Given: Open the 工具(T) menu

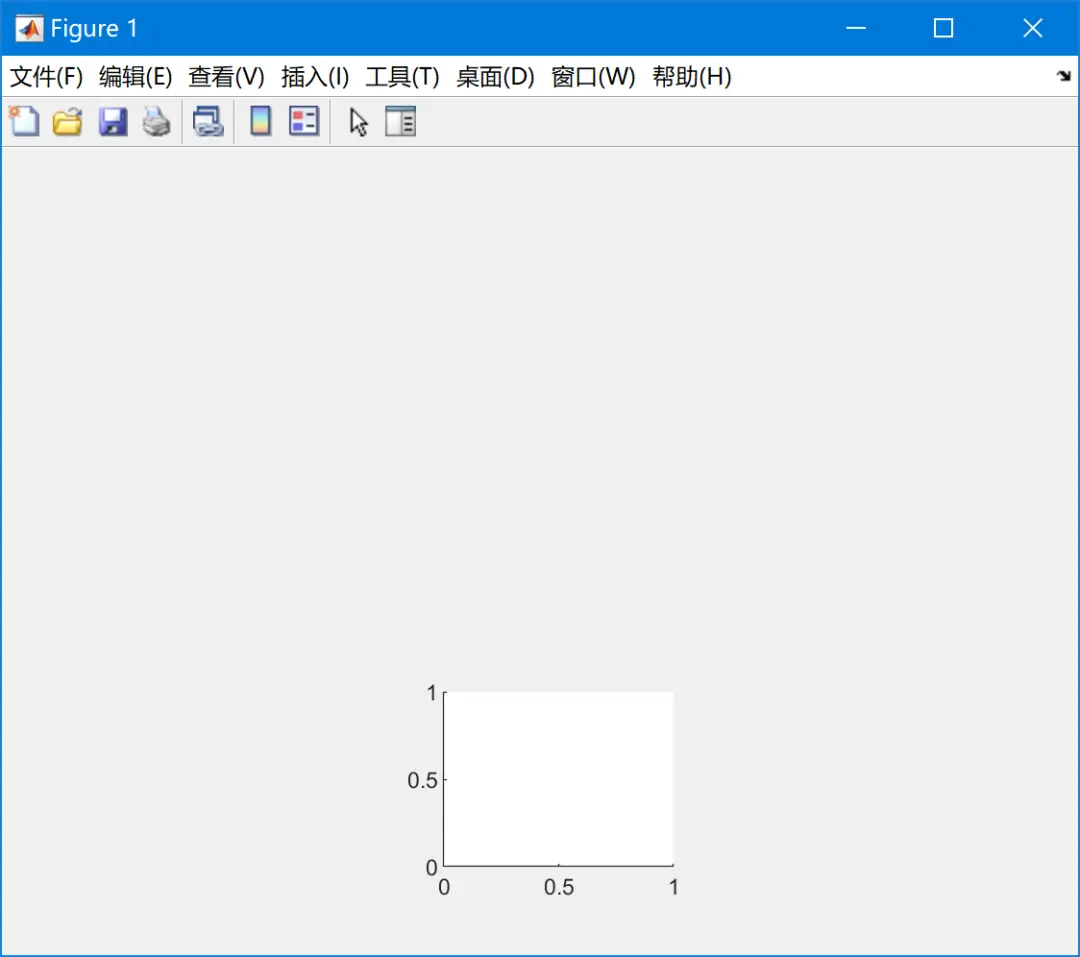Looking at the screenshot, I should (x=402, y=76).
